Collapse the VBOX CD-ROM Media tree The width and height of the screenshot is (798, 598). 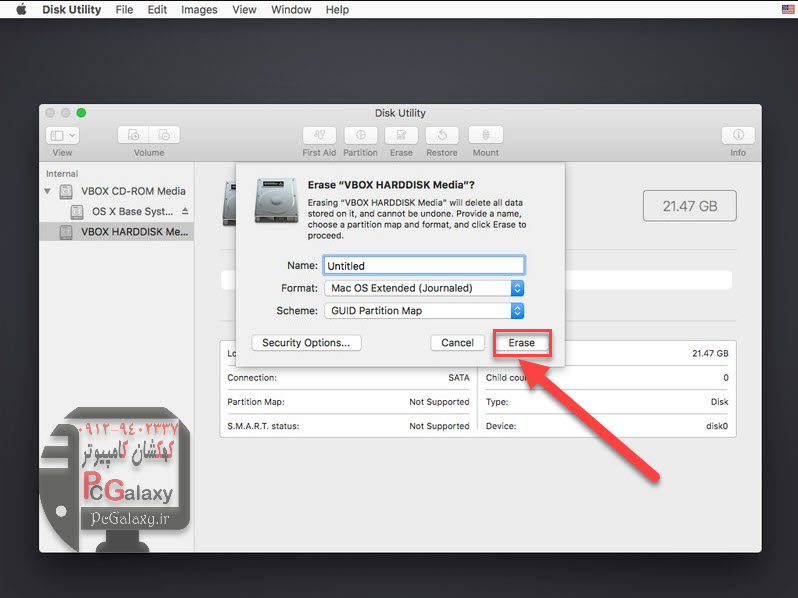[47, 191]
